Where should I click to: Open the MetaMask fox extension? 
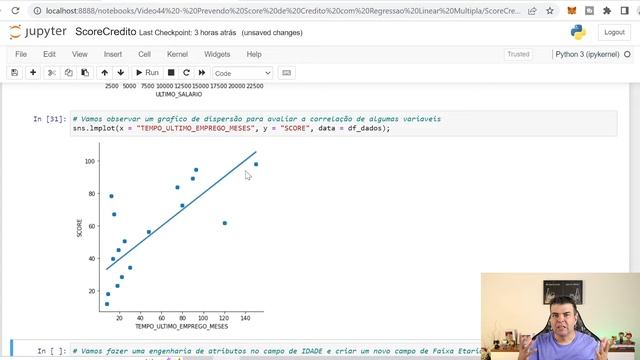click(571, 11)
